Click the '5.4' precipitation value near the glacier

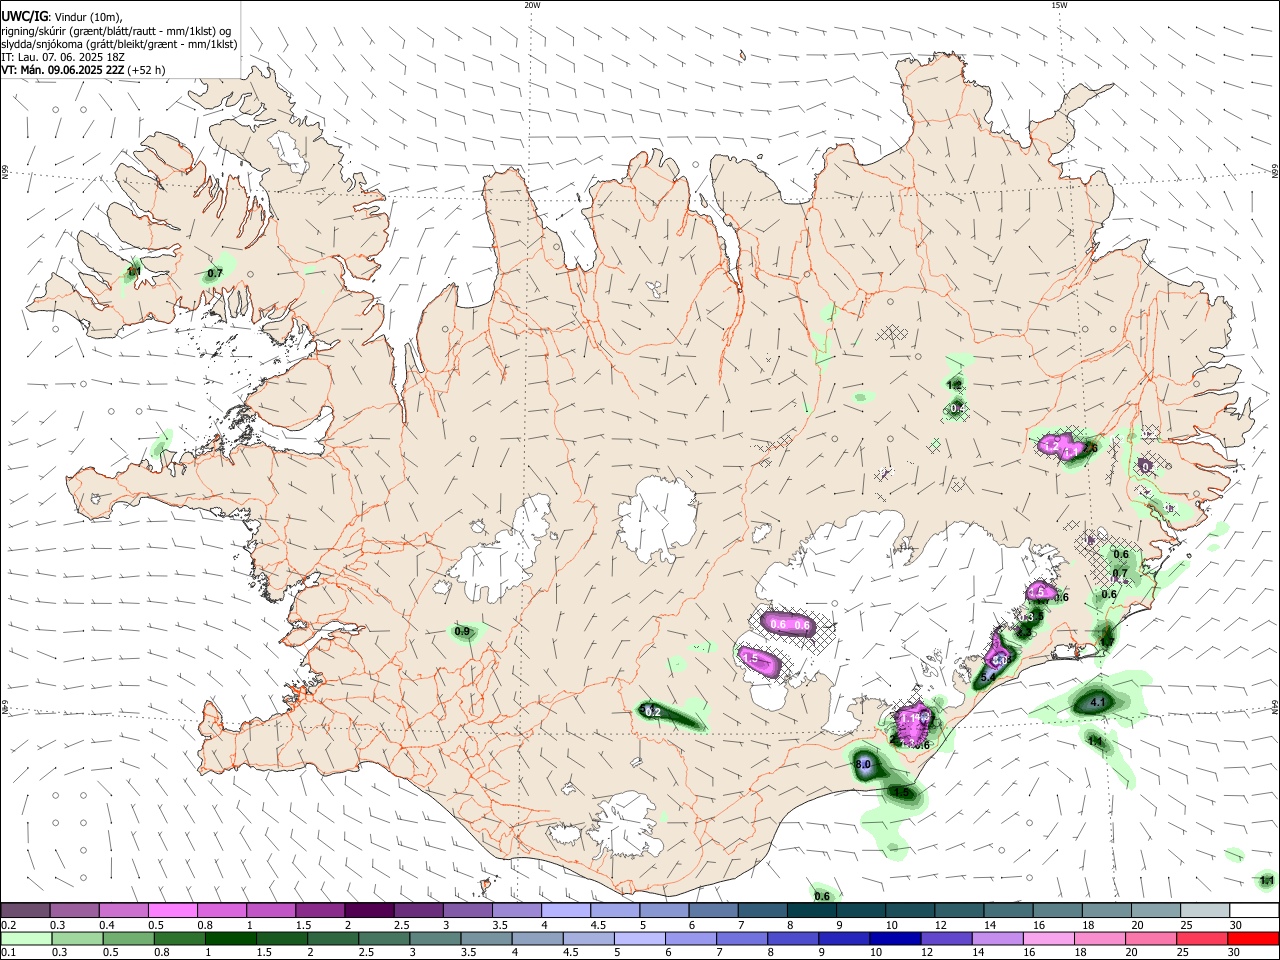point(988,677)
